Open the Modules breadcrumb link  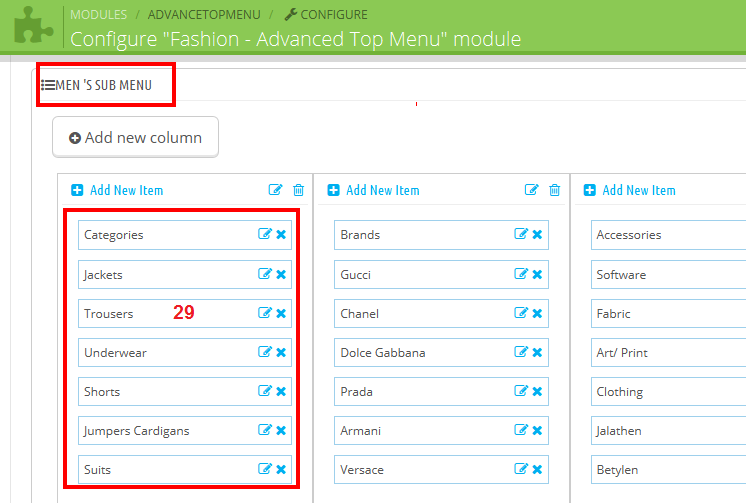coord(98,14)
